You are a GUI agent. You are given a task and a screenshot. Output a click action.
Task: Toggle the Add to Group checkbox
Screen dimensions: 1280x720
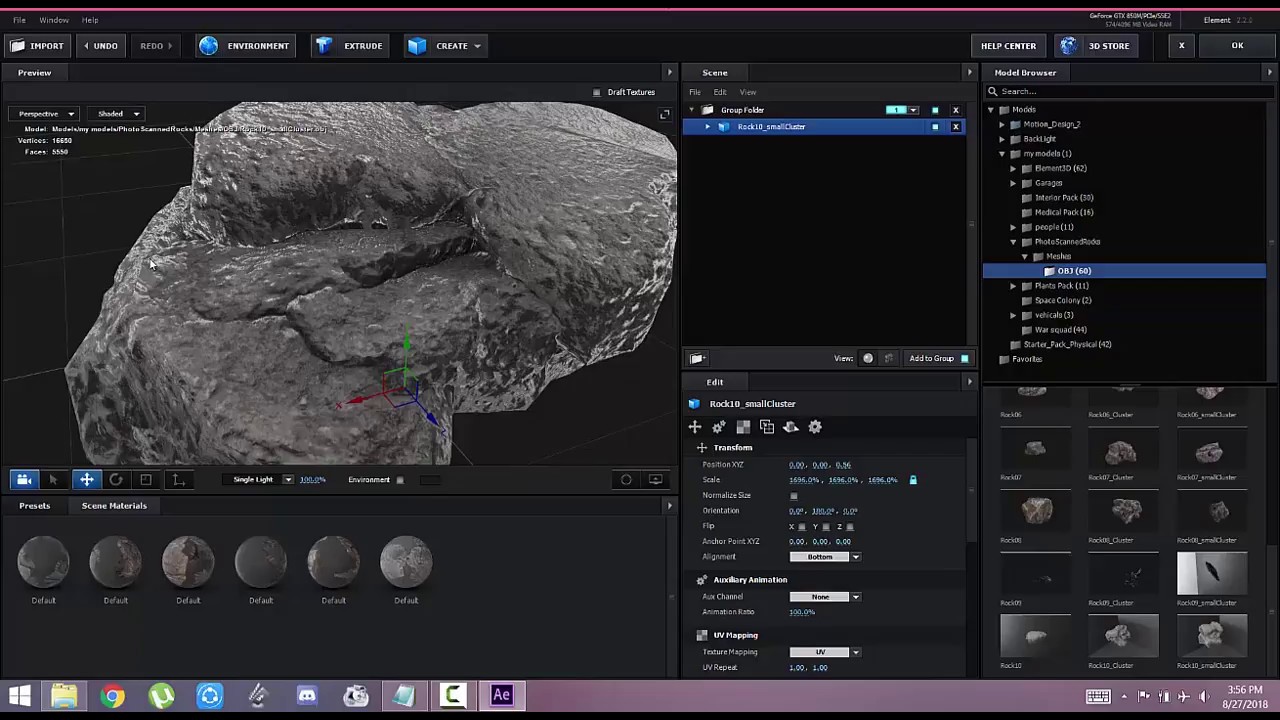point(965,359)
